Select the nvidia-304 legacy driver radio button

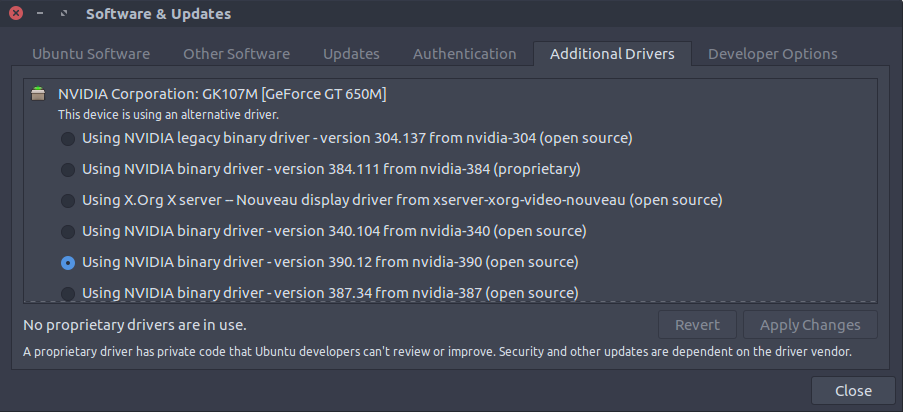[x=68, y=139]
